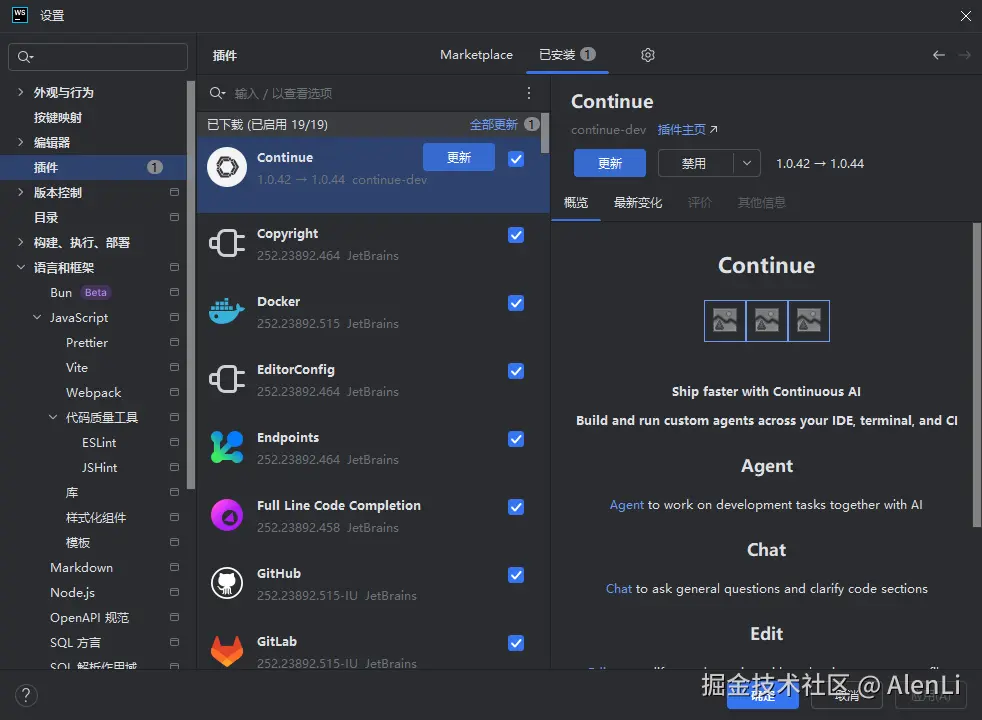Expand the 构建、执行、部署 group
The image size is (982, 720).
(x=21, y=242)
